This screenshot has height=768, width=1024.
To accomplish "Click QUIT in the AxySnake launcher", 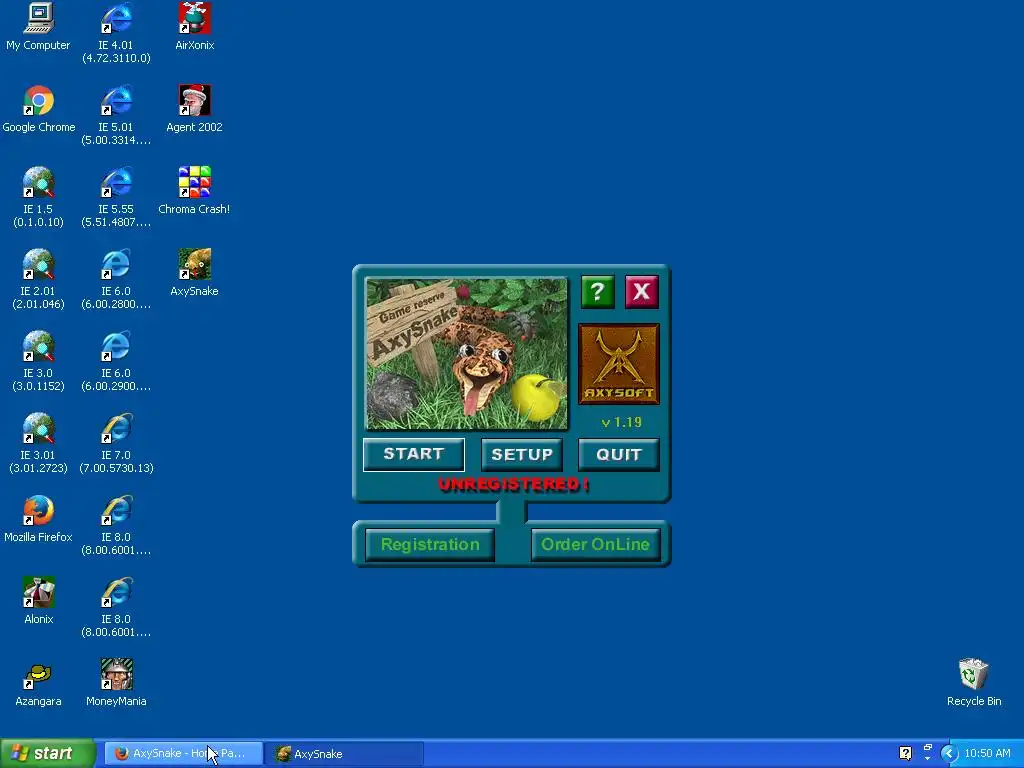I will point(618,455).
